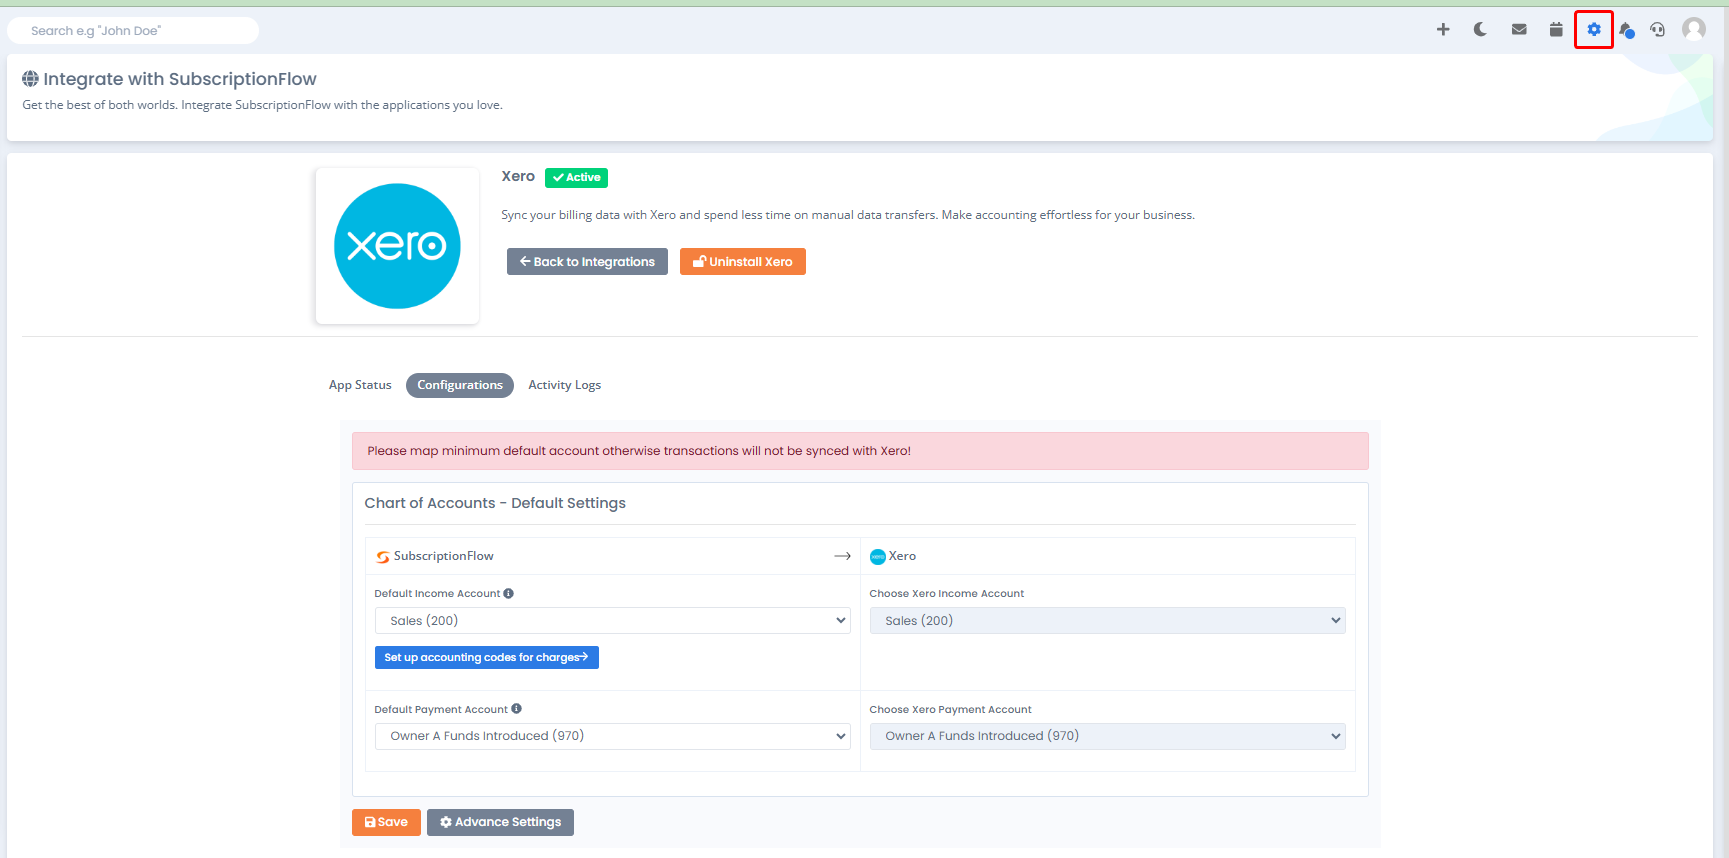This screenshot has height=858, width=1729.
Task: Open settings via the blue gear icon
Action: pyautogui.click(x=1594, y=29)
